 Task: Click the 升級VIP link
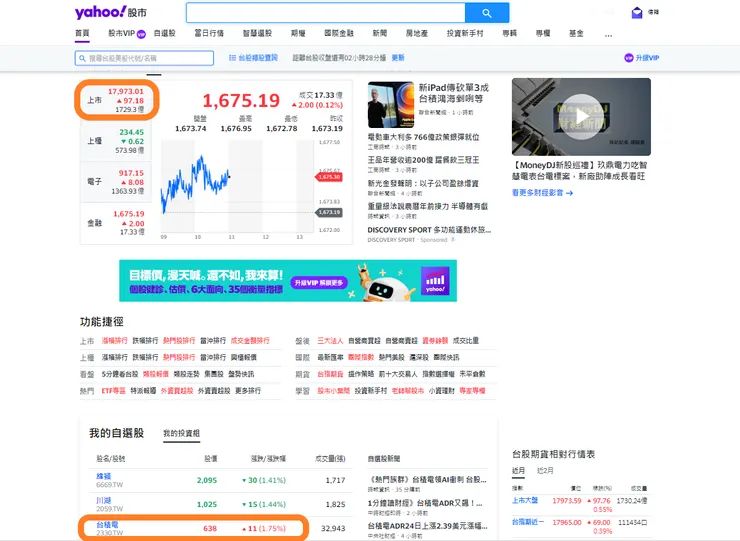pyautogui.click(x=647, y=58)
